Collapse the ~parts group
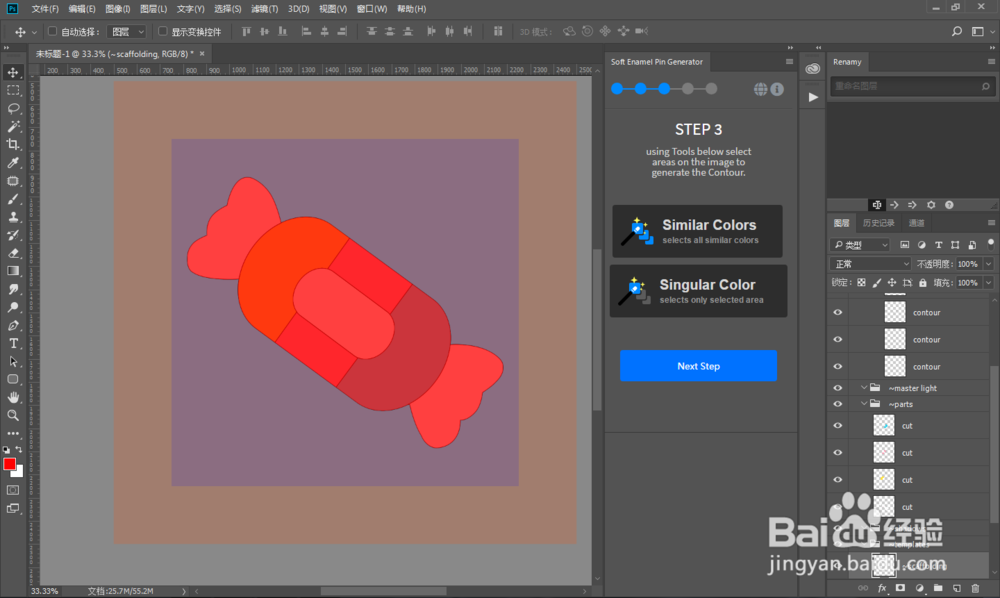 (864, 404)
